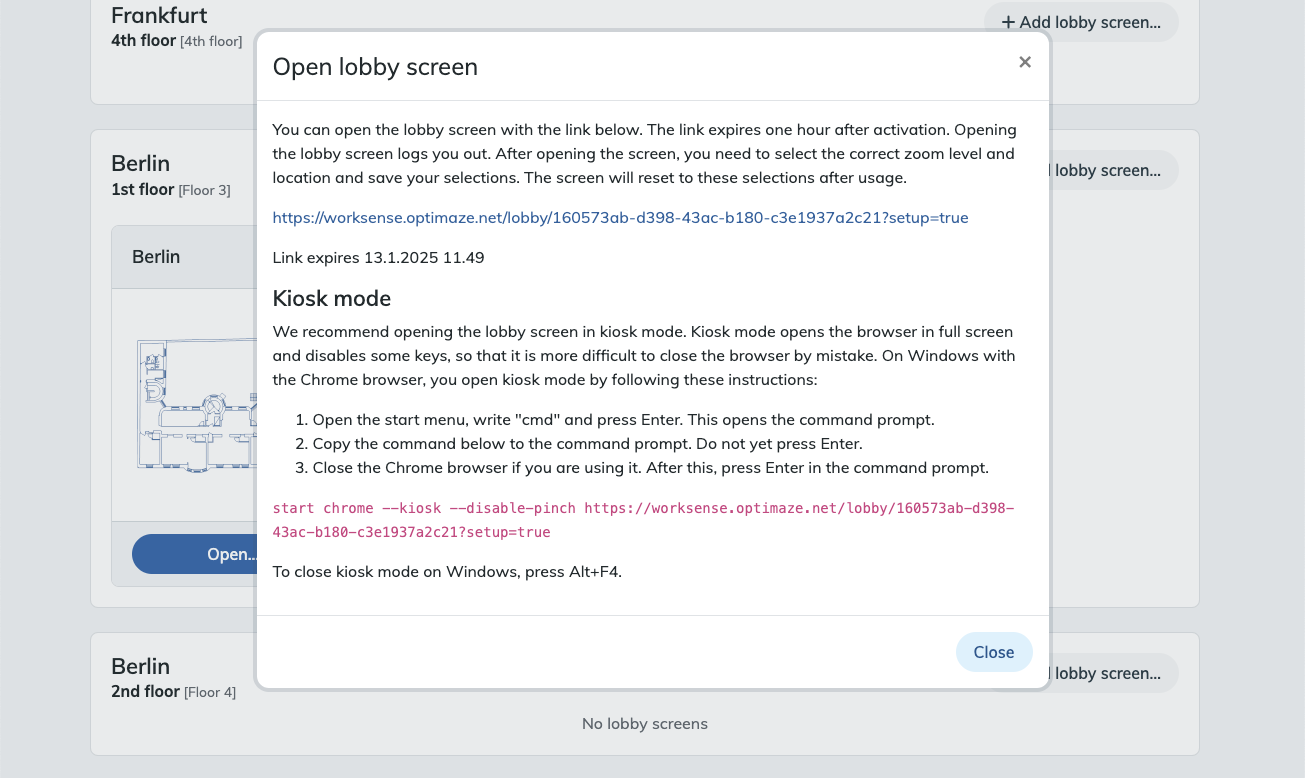Select the Berlin 2nd floor heading
Screen dimensions: 1305x778
tap(140, 667)
